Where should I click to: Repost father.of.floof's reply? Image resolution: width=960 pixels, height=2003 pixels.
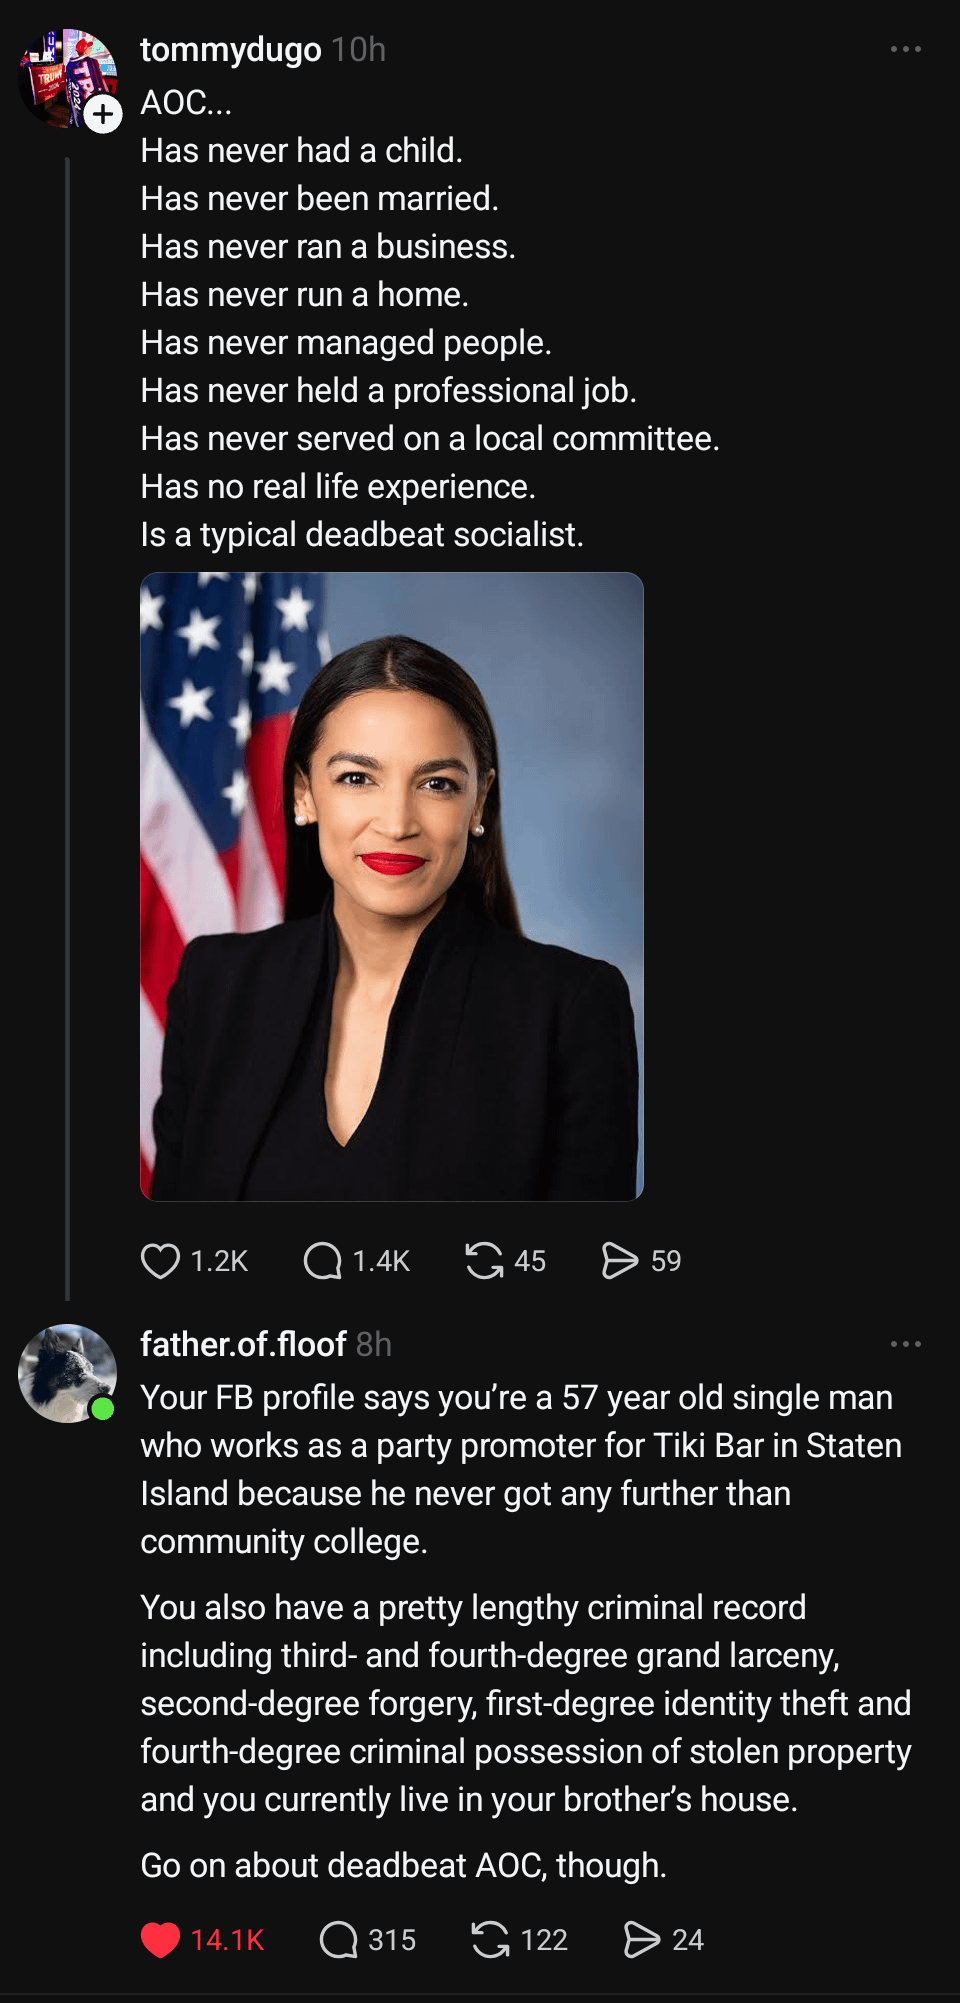491,1940
